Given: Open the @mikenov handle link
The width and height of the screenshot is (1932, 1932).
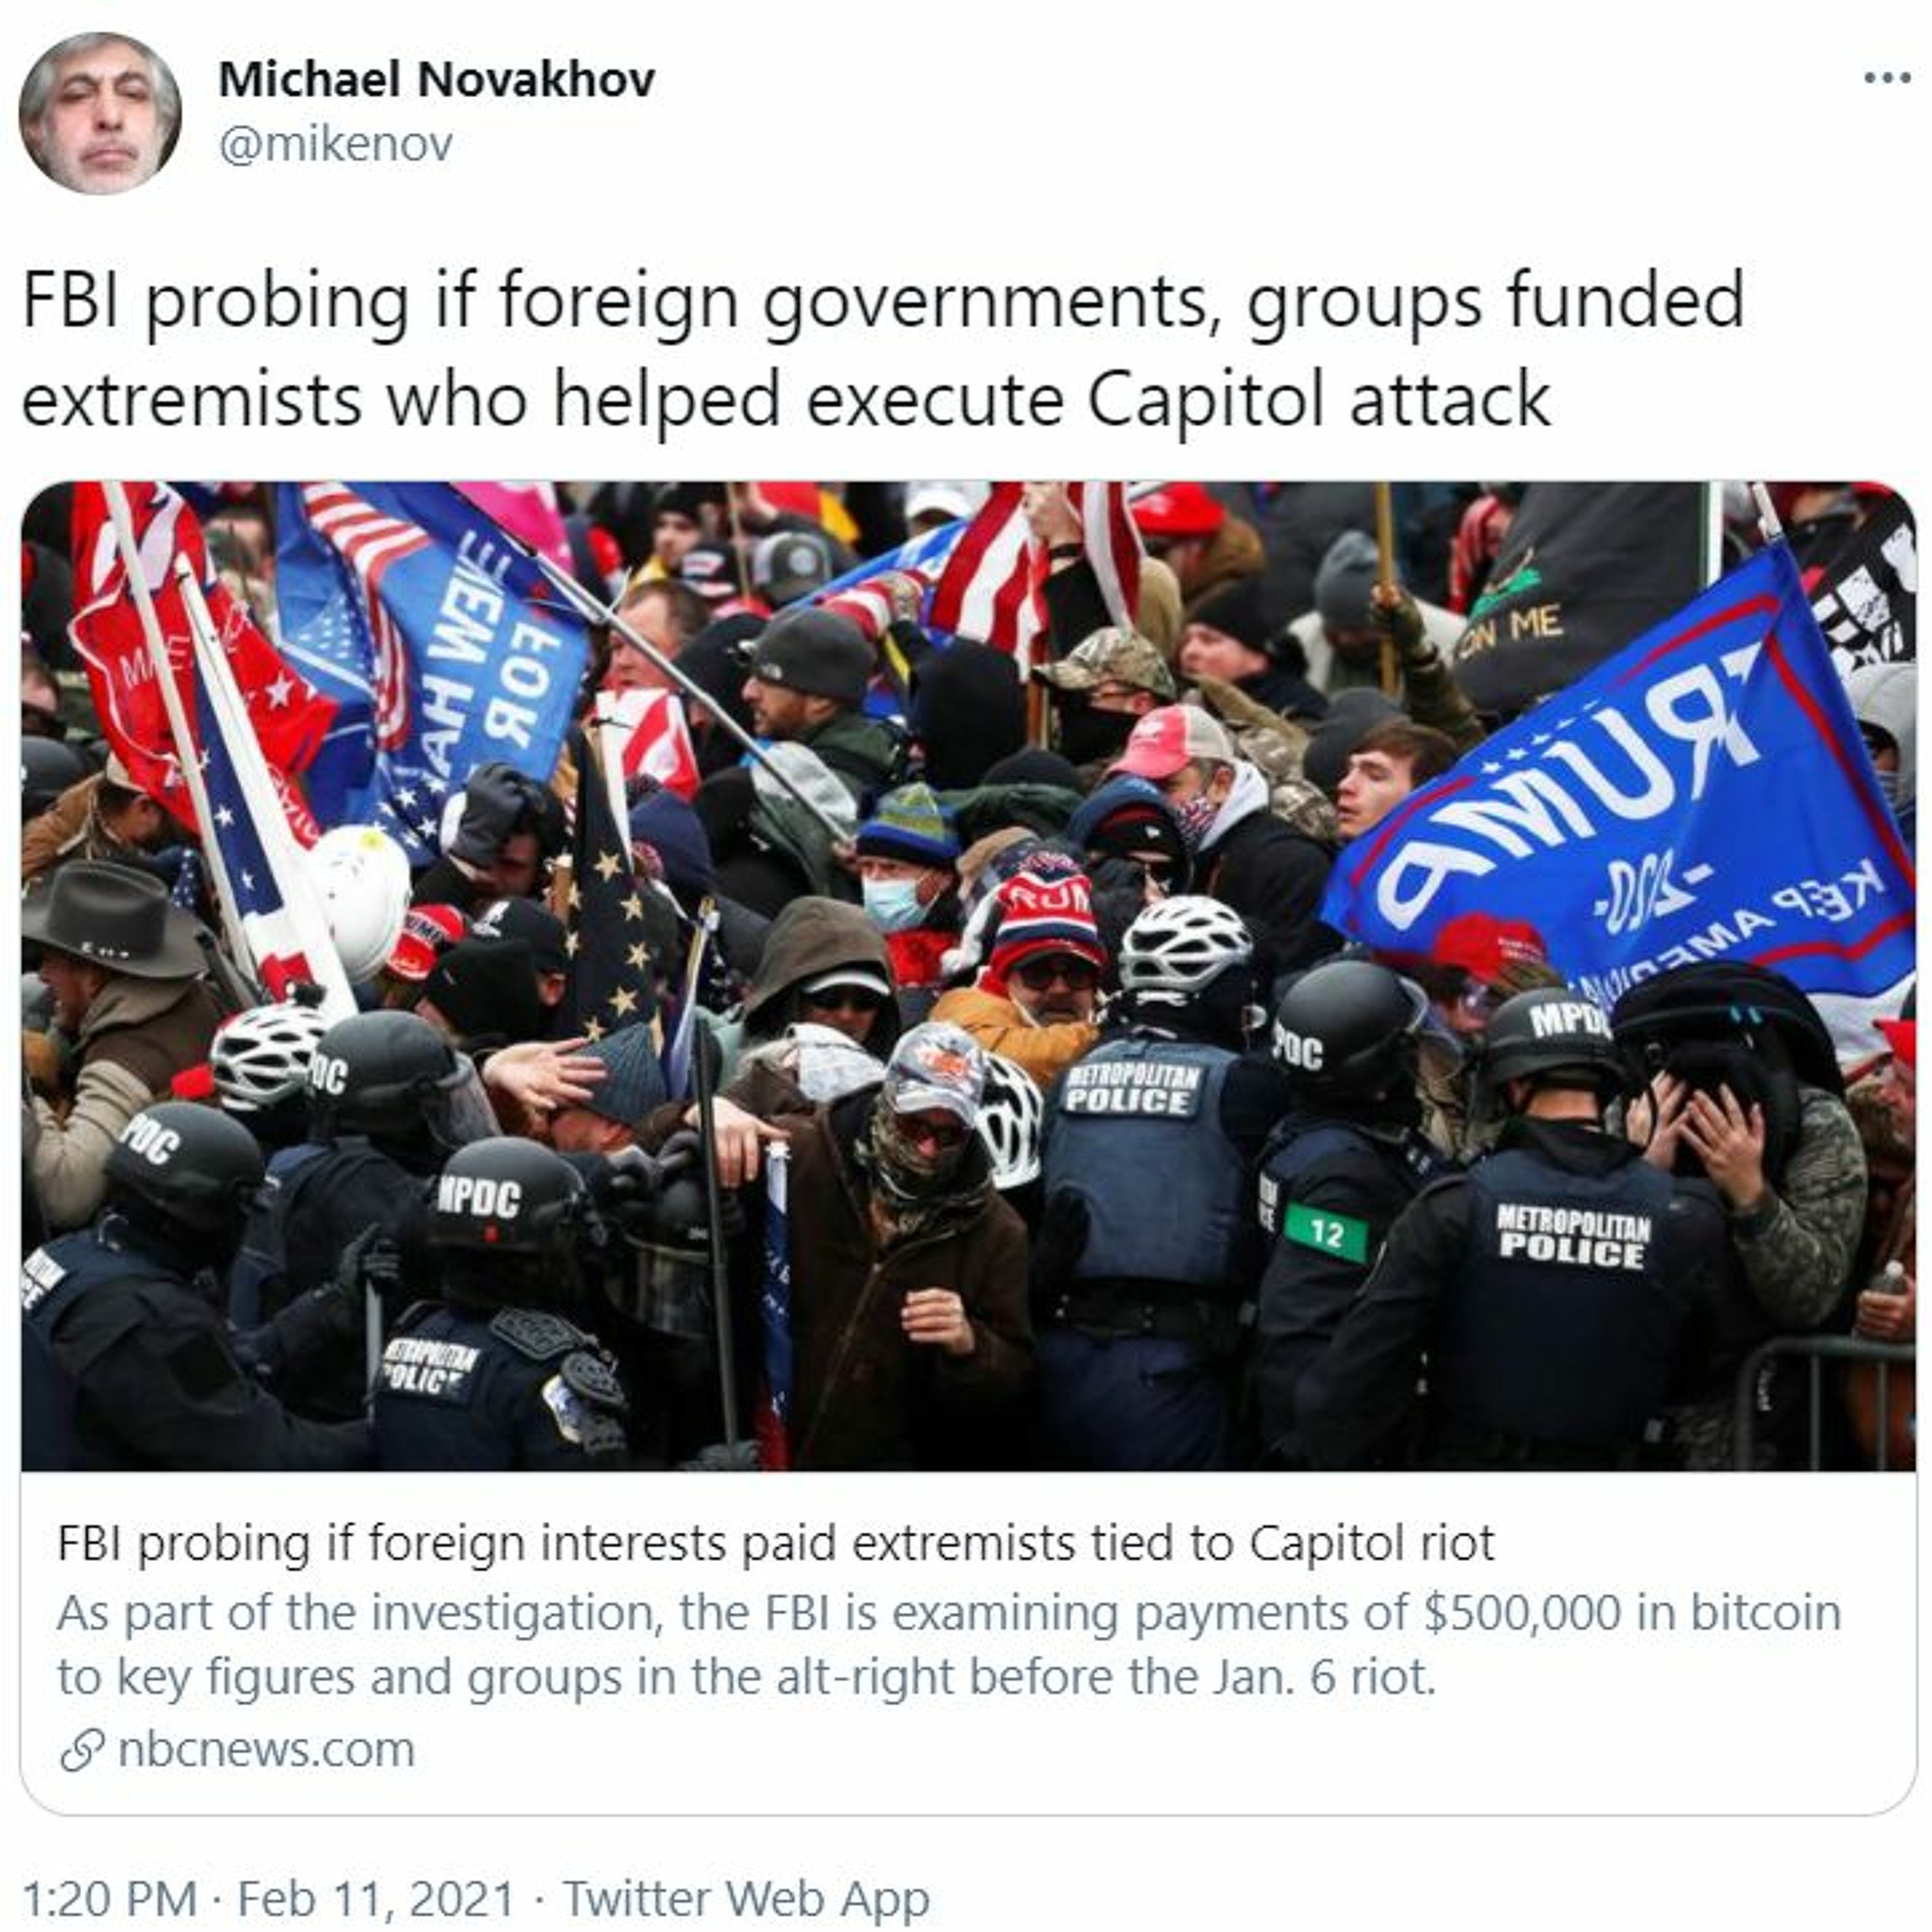Looking at the screenshot, I should tap(335, 144).
